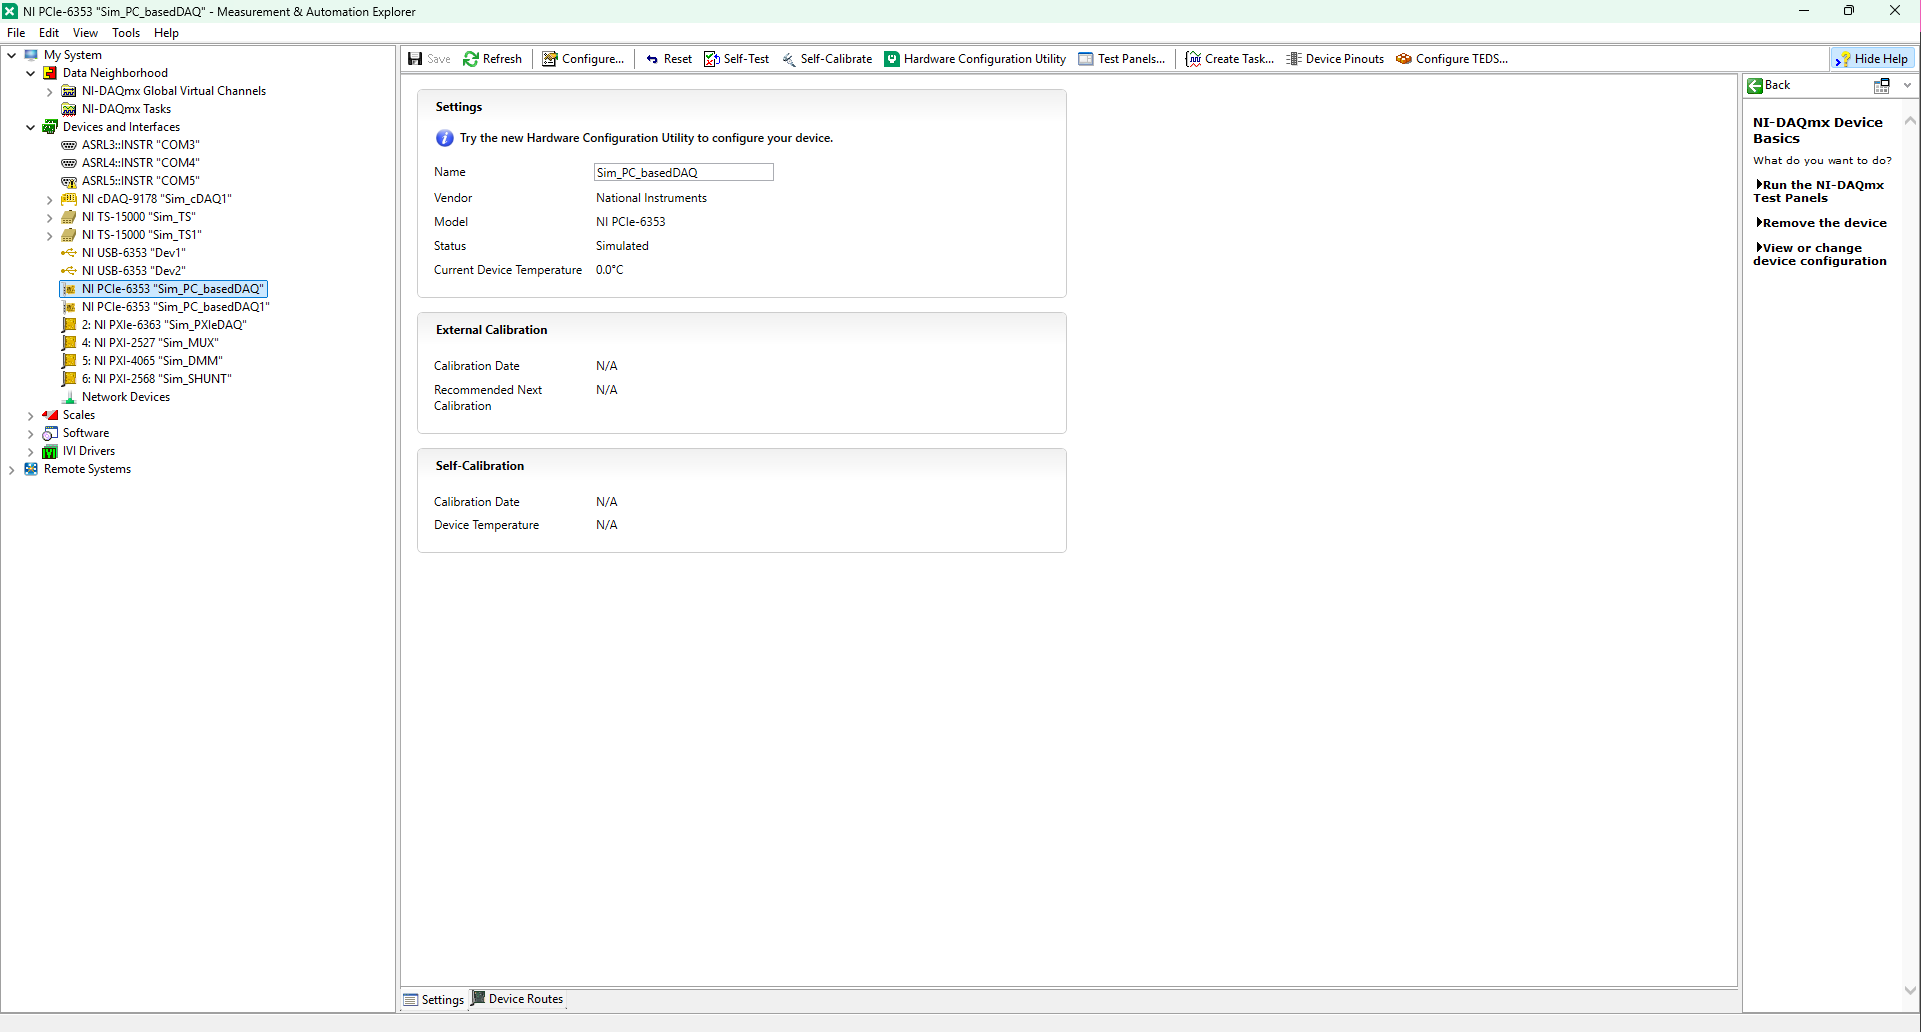Select NI PXIe-6363 "Sim_PXIeDAQ" in tree
This screenshot has width=1921, height=1032.
pos(164,325)
